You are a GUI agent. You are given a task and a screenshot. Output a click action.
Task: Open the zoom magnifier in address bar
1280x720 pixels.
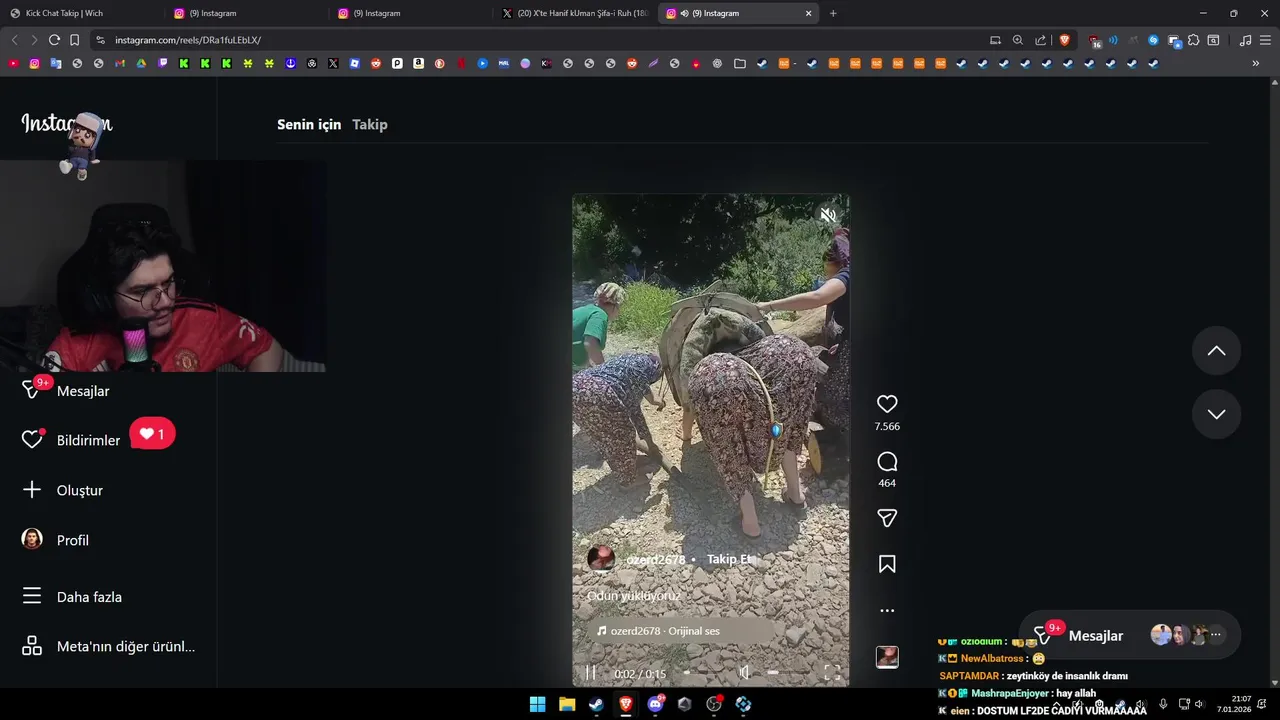[x=1017, y=40]
